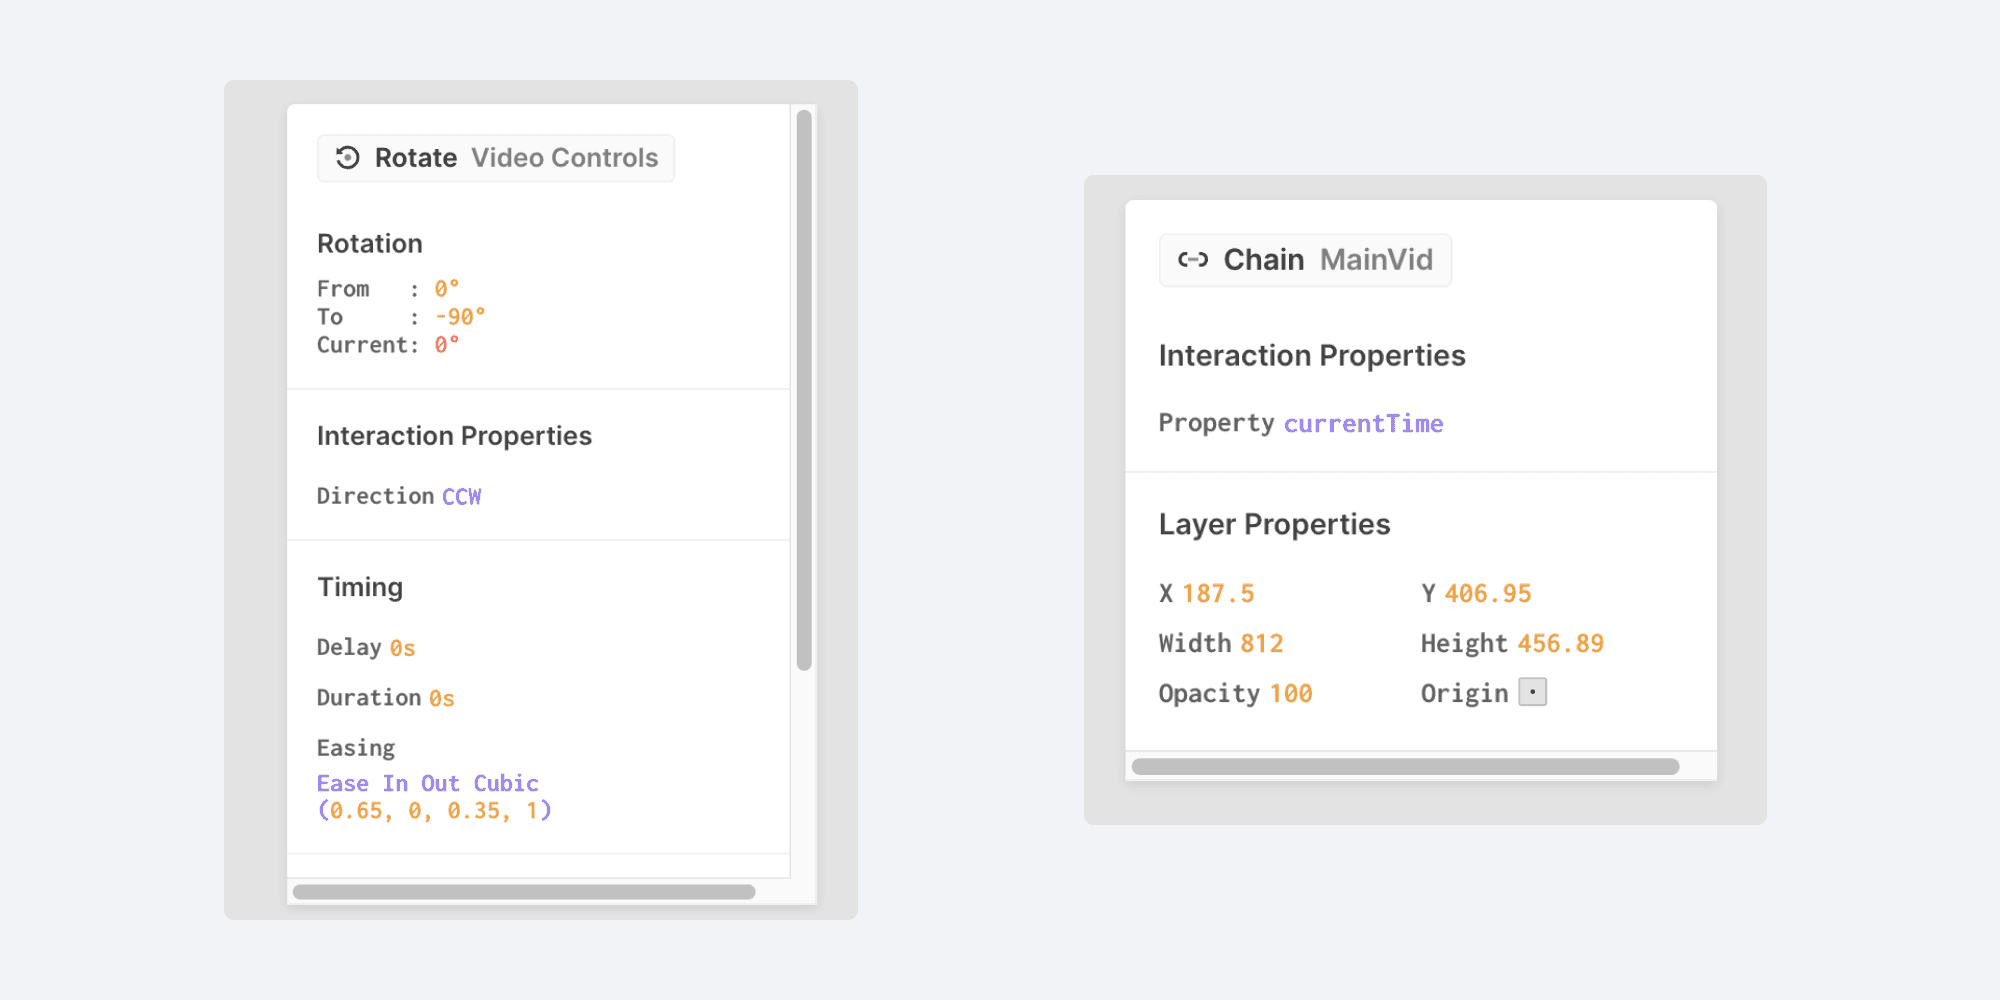The height and width of the screenshot is (1000, 2000).
Task: Click the counterclockwise rotation arrow glyph
Action: pyautogui.click(x=347, y=157)
